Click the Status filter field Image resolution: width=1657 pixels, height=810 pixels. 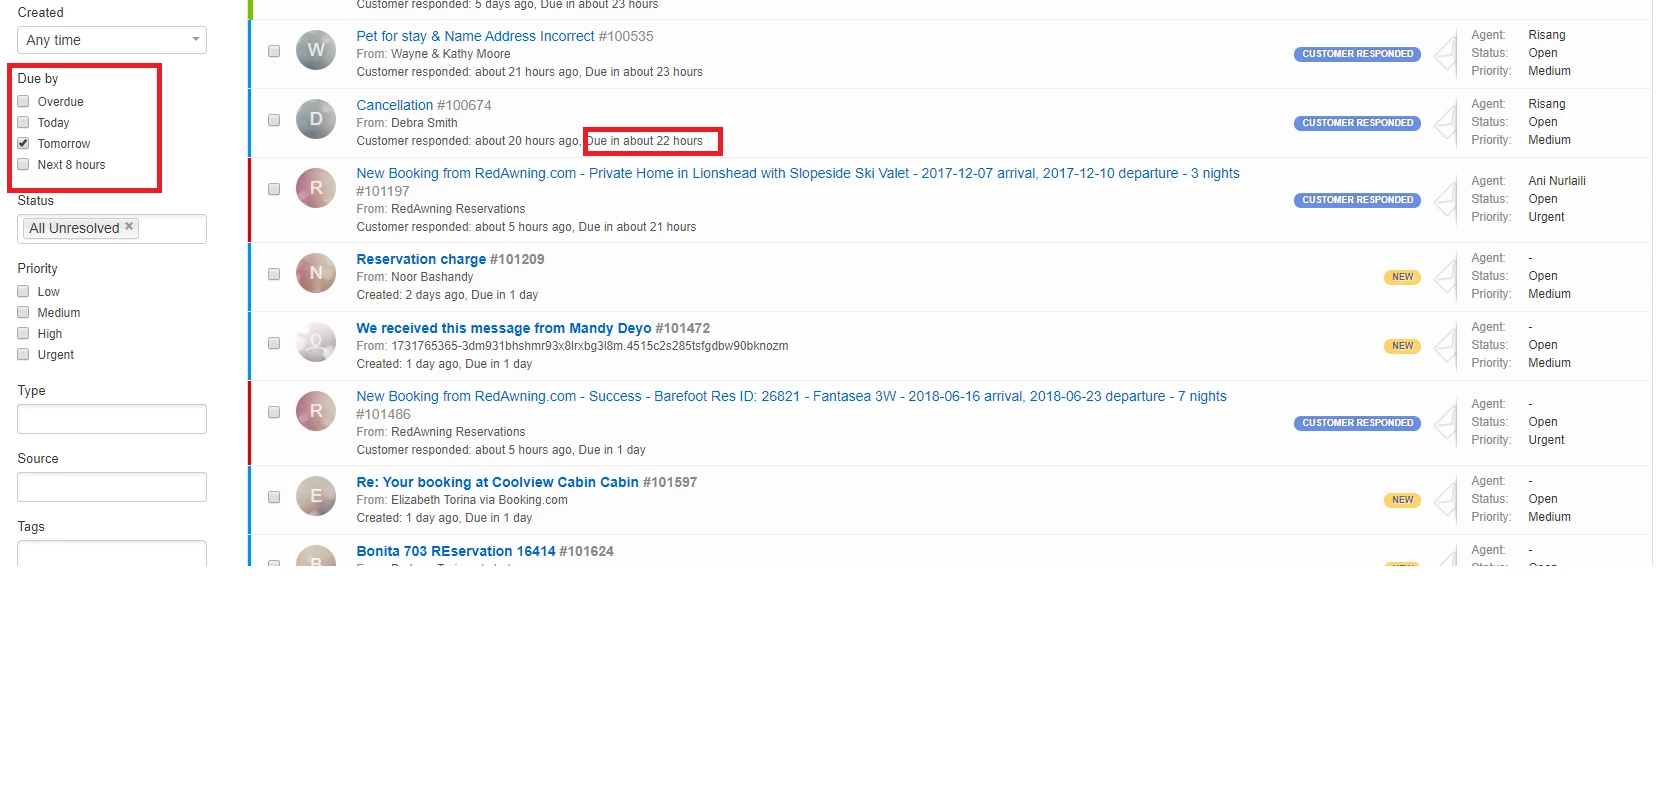click(112, 229)
